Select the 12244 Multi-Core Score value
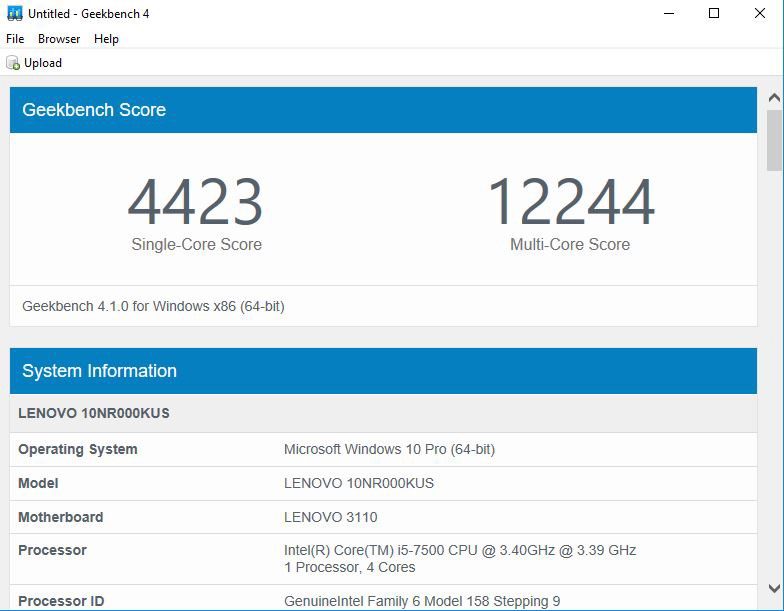The width and height of the screenshot is (784, 611). (570, 202)
